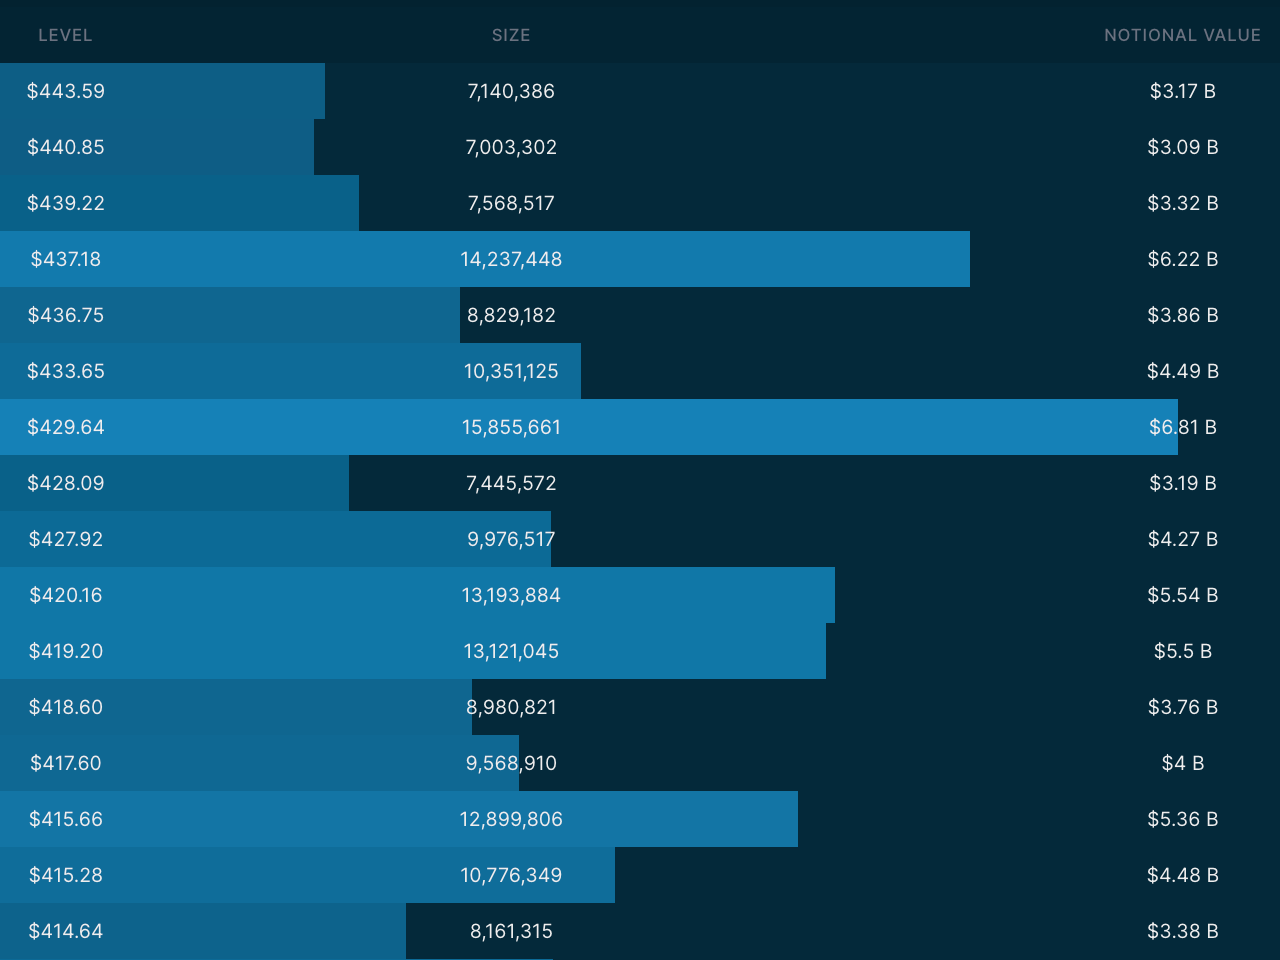The height and width of the screenshot is (960, 1280).
Task: Select the $414.64 level cell
Action: pos(66,931)
